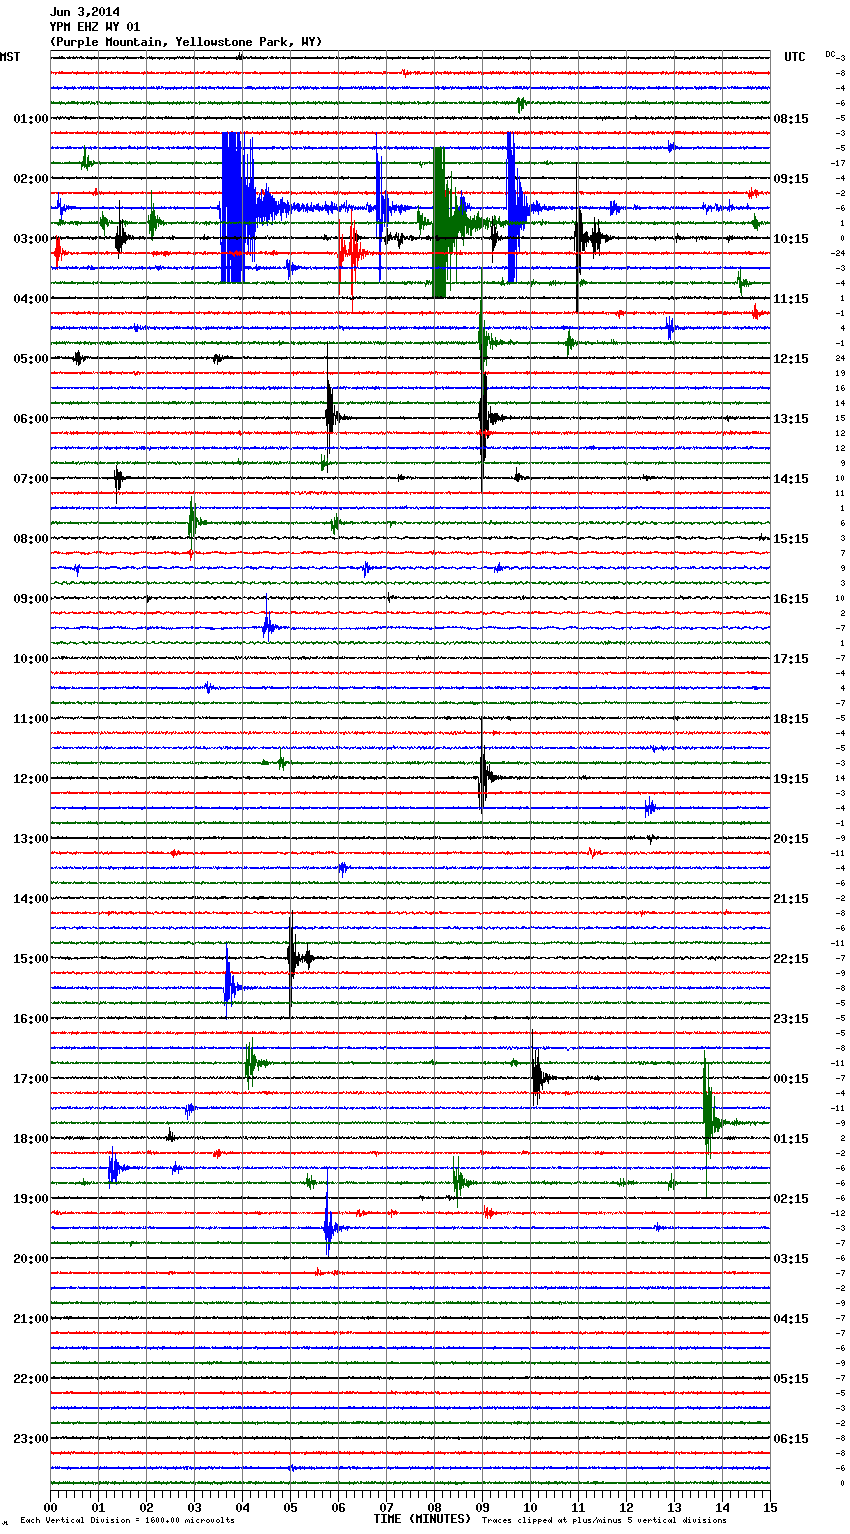Click the 'UTC' time zone label
850x1534 pixels.
794,57
